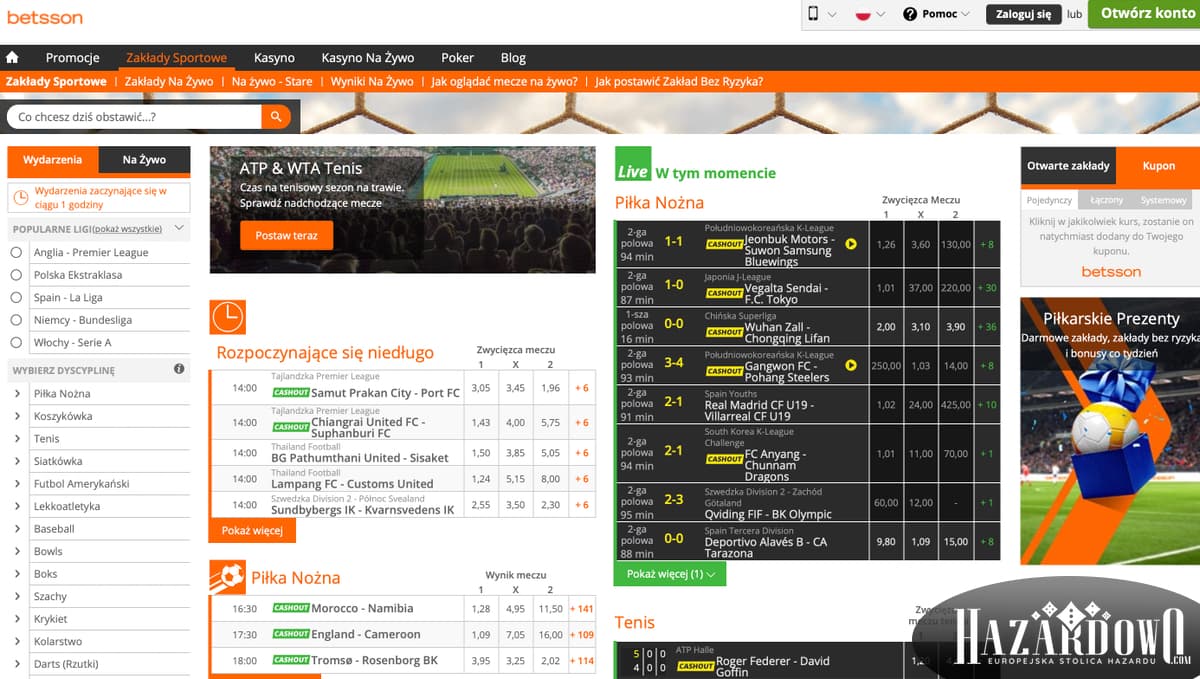Click the green Live badge

pyautogui.click(x=632, y=165)
